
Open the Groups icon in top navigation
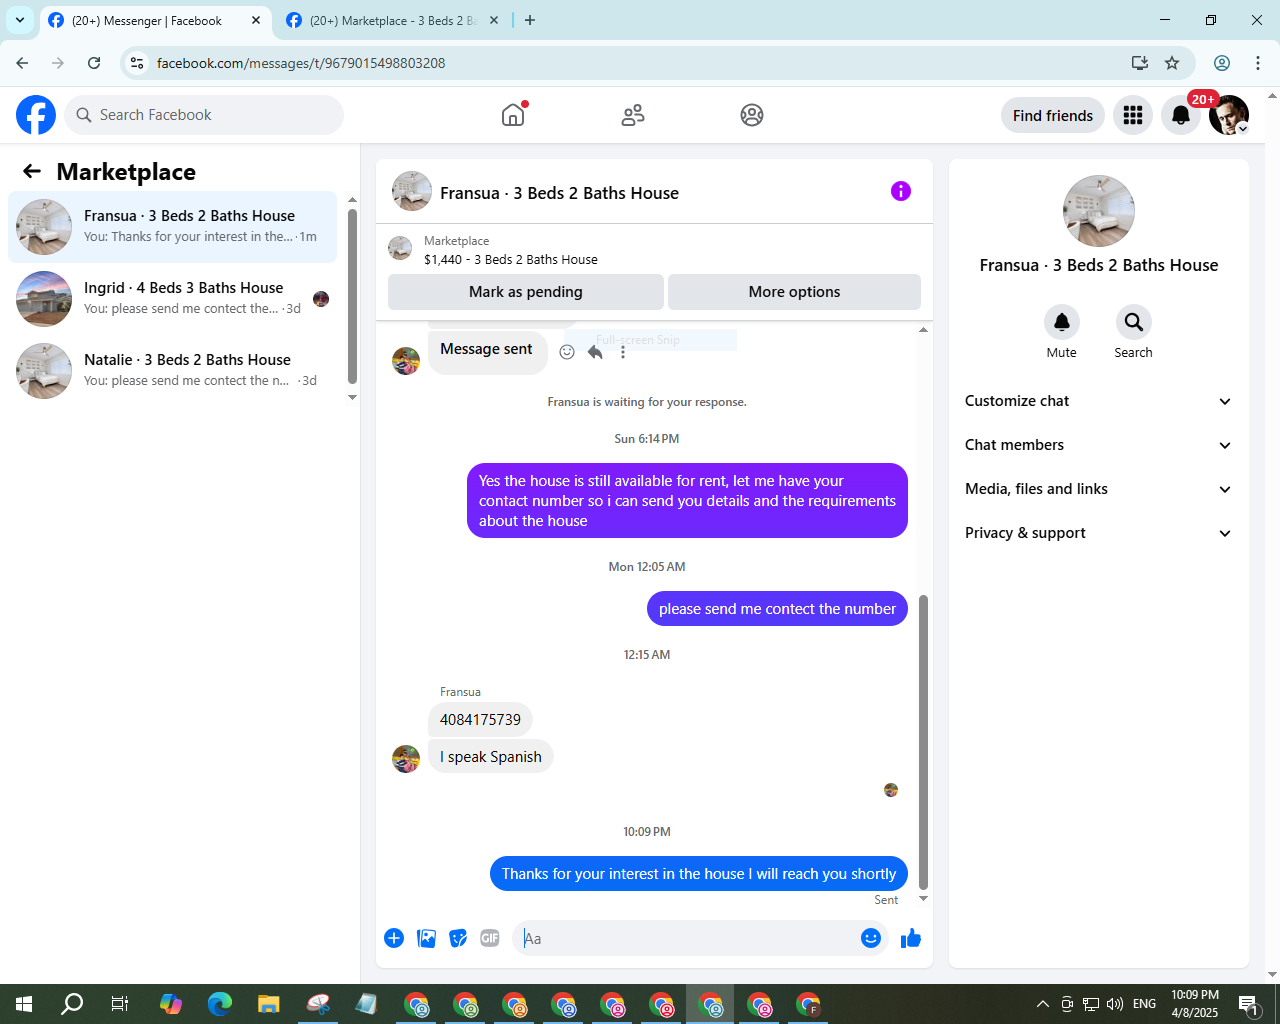pos(752,115)
